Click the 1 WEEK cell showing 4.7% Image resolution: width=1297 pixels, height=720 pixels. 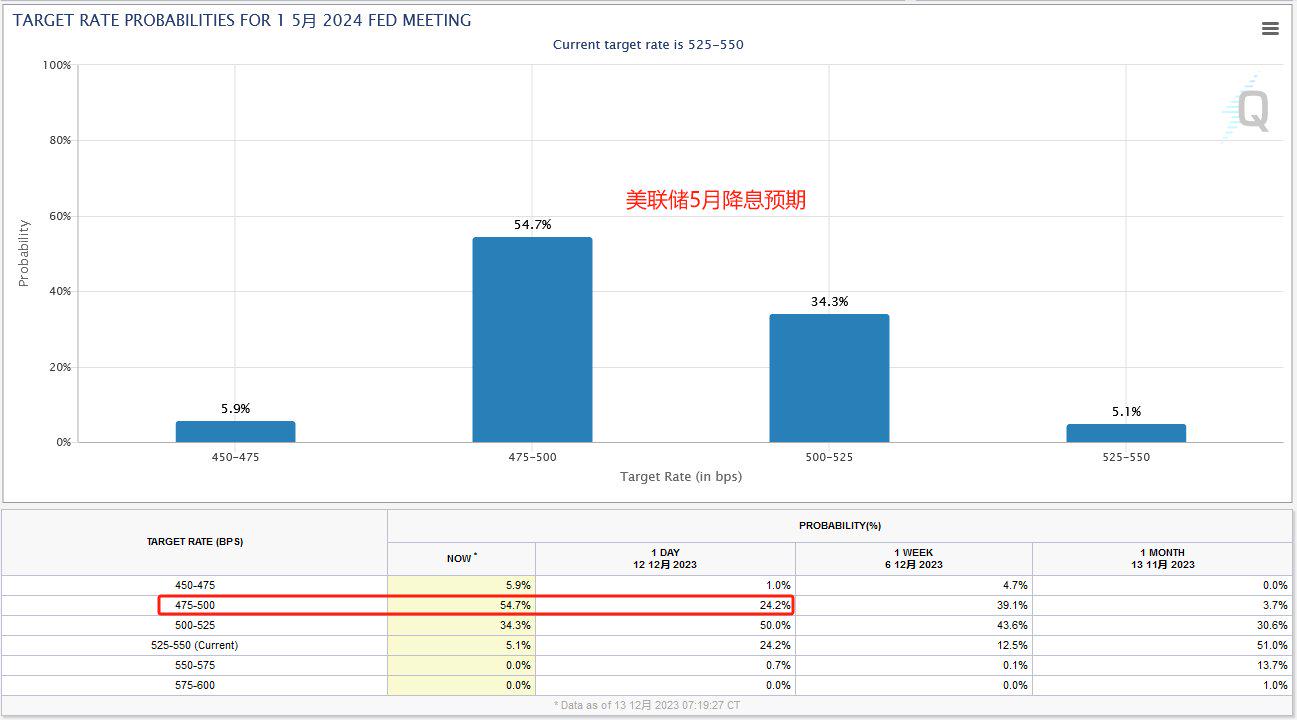pos(914,585)
